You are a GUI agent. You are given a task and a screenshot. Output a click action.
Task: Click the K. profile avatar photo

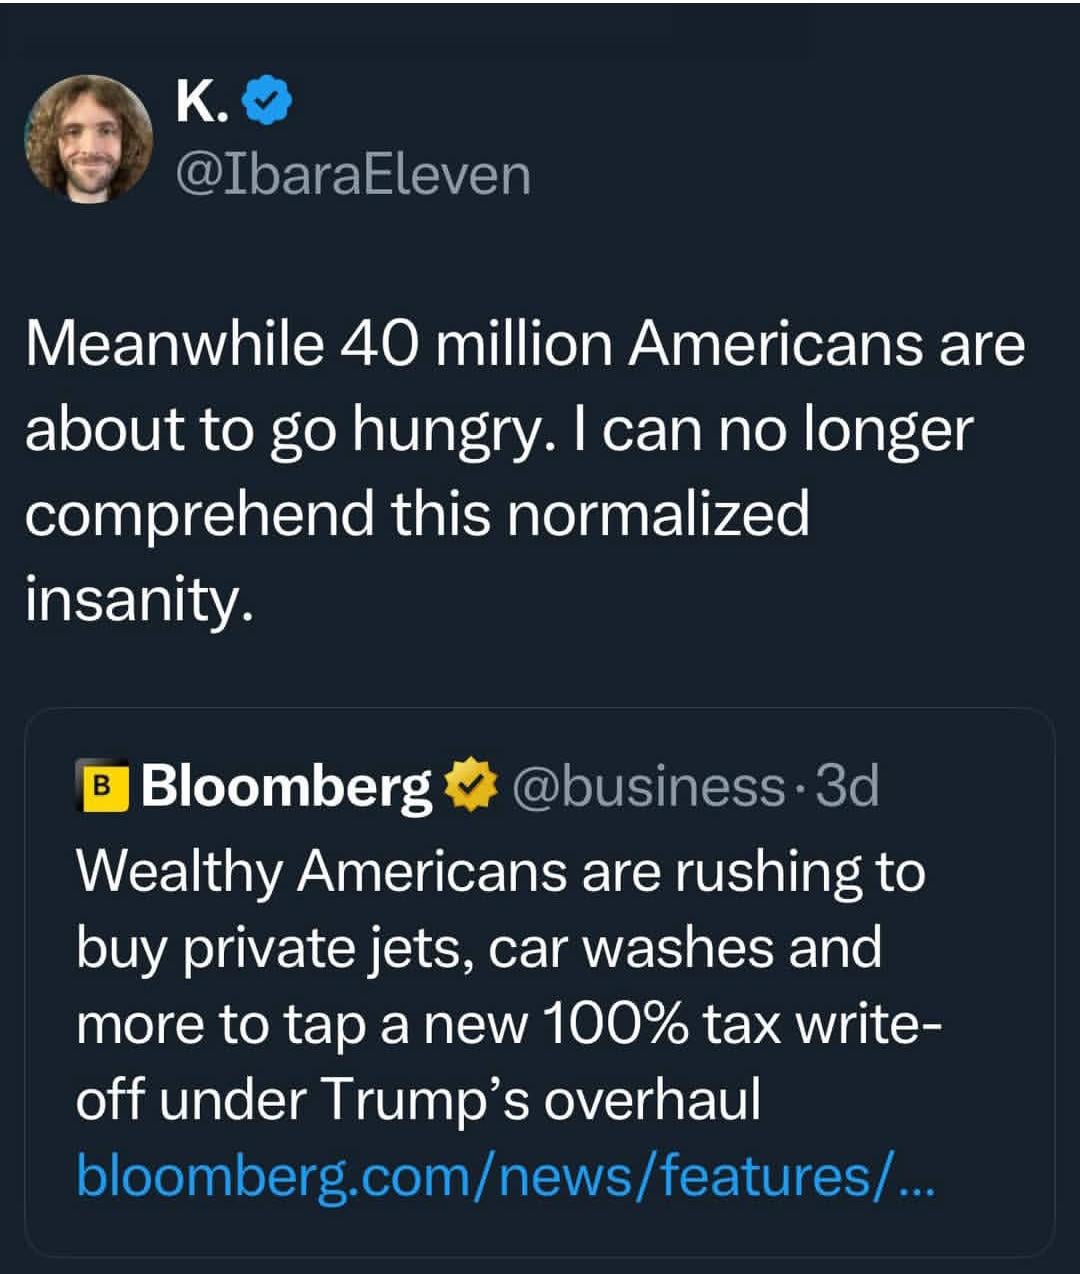(88, 138)
